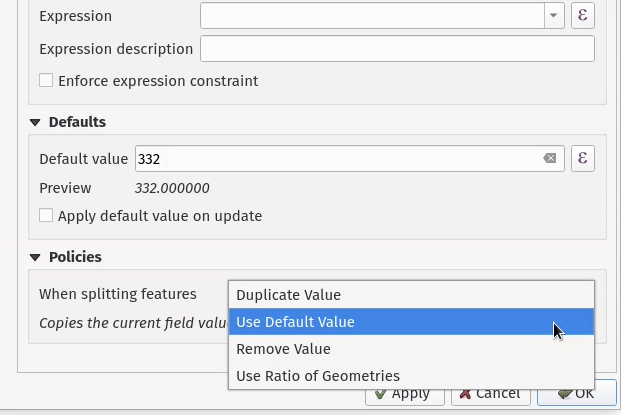Click the Default value expression editor button
621x415 pixels.
coord(582,159)
